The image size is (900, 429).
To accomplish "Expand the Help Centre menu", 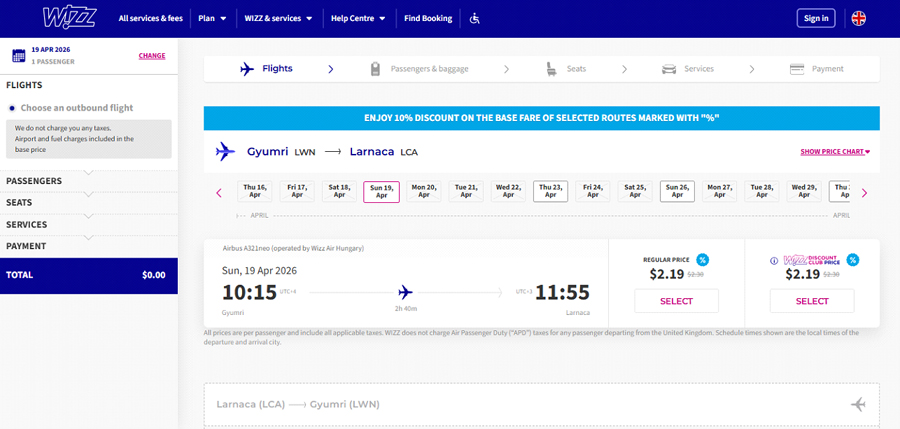I will click(x=358, y=18).
